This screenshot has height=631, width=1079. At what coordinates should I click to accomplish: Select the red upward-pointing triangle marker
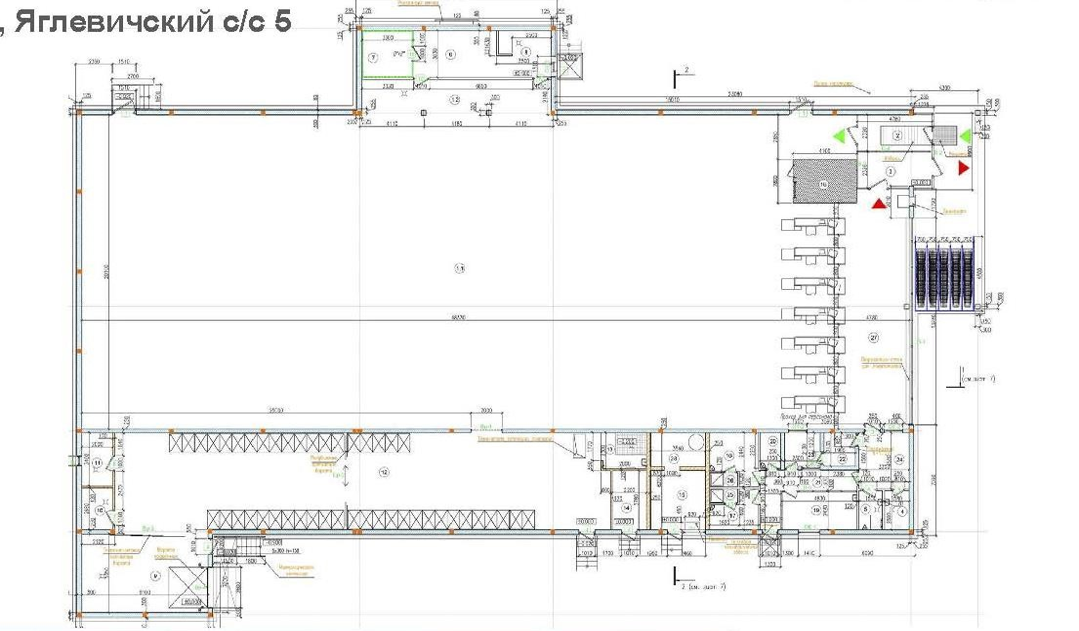[x=878, y=204]
